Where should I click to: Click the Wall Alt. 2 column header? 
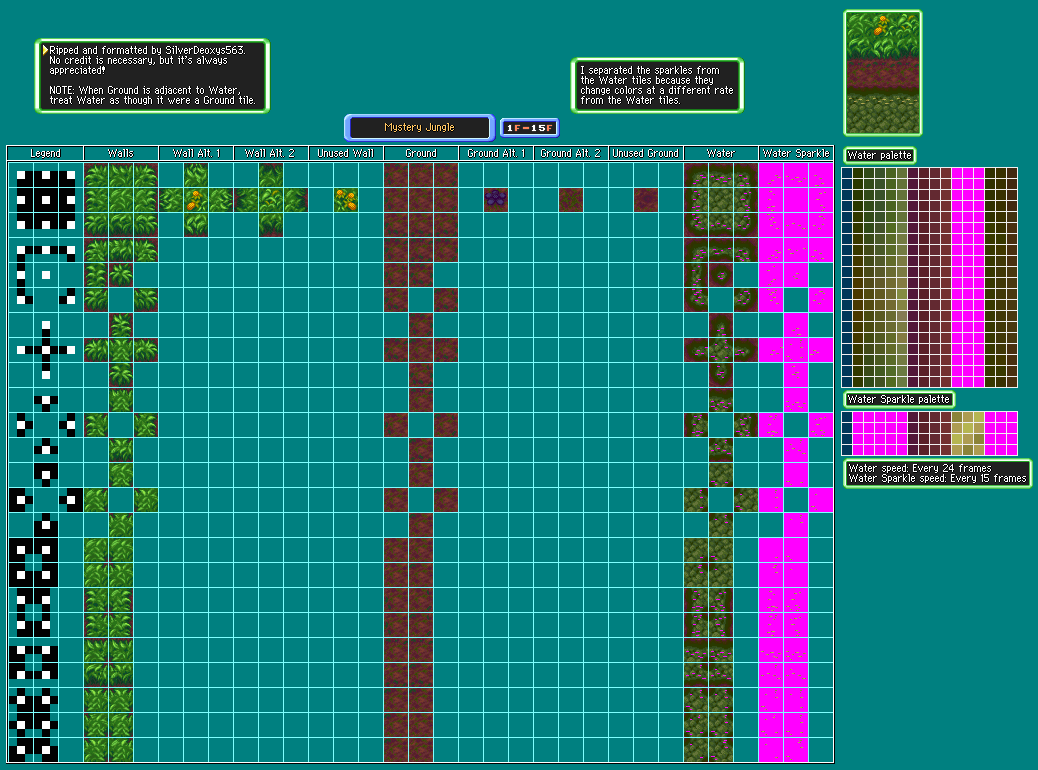pos(270,154)
